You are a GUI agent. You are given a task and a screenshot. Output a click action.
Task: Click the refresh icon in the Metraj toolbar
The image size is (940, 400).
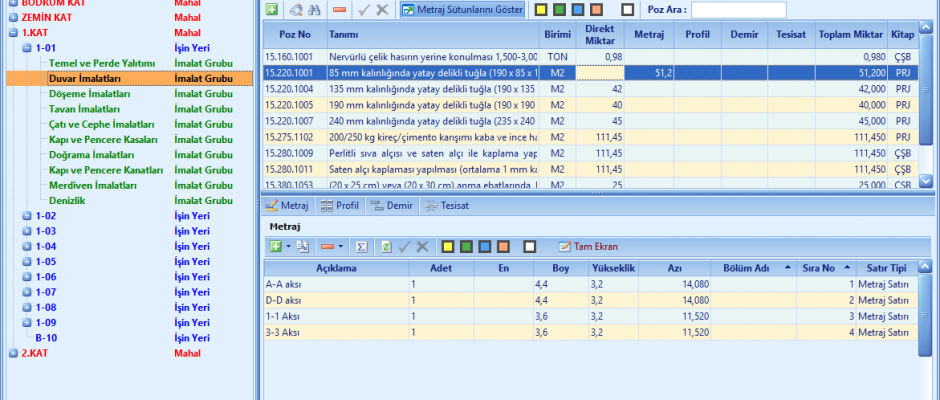point(386,246)
